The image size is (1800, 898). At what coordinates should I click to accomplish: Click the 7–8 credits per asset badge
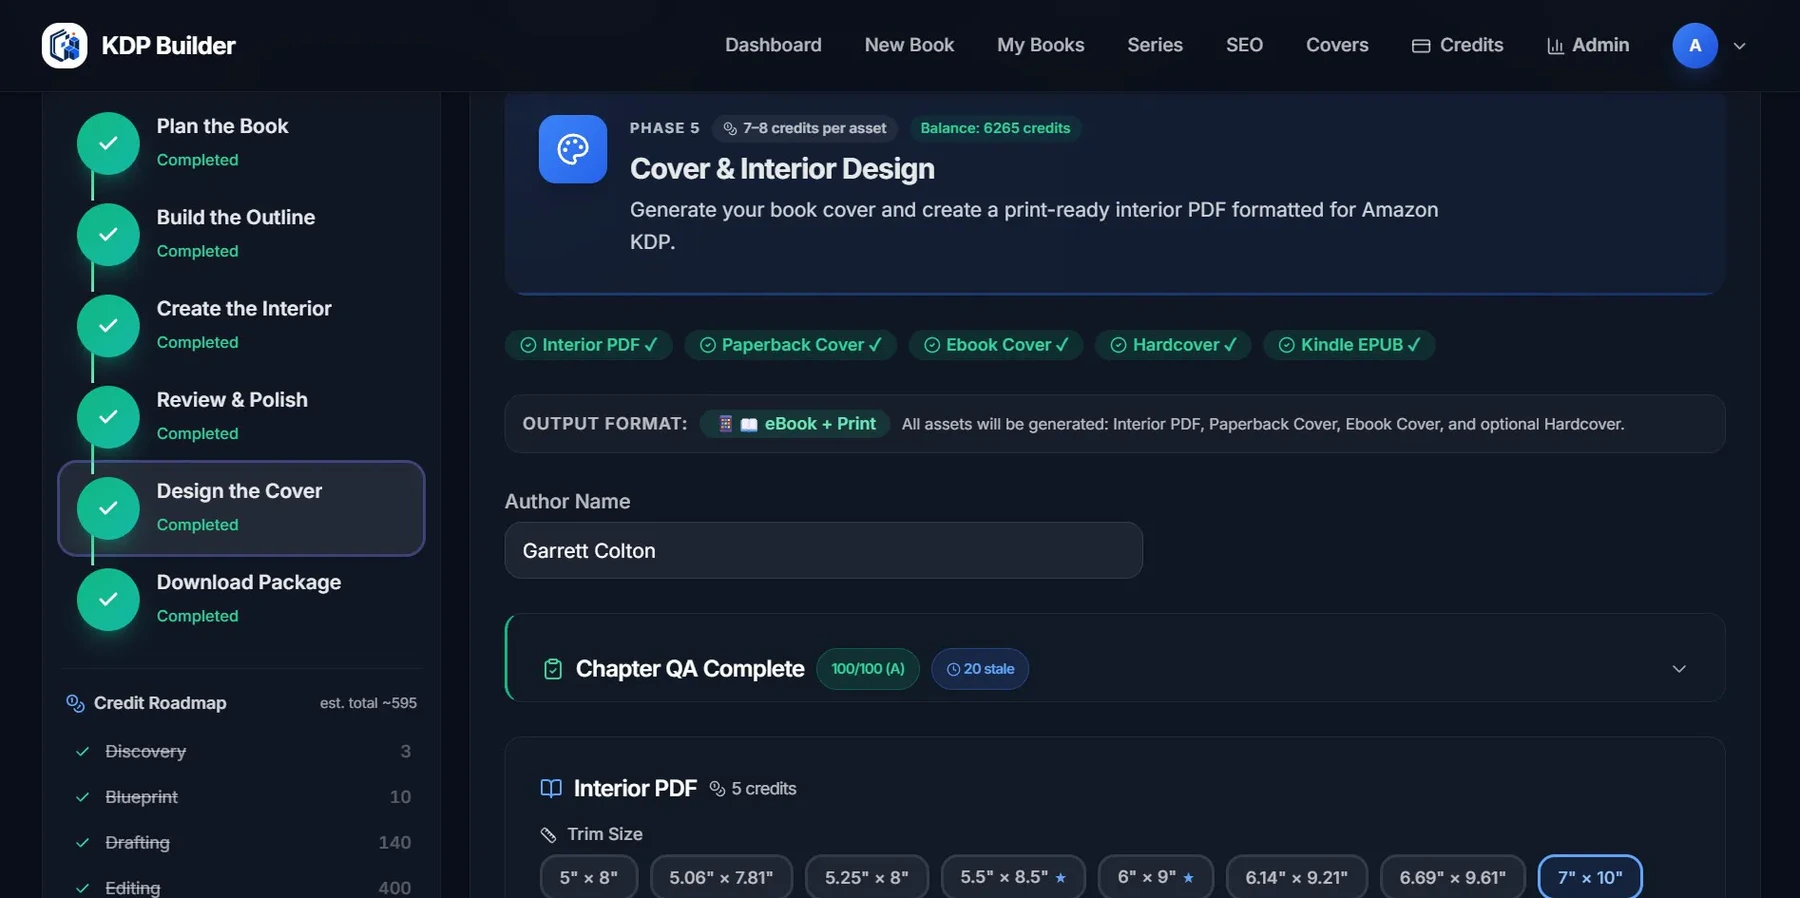805,128
